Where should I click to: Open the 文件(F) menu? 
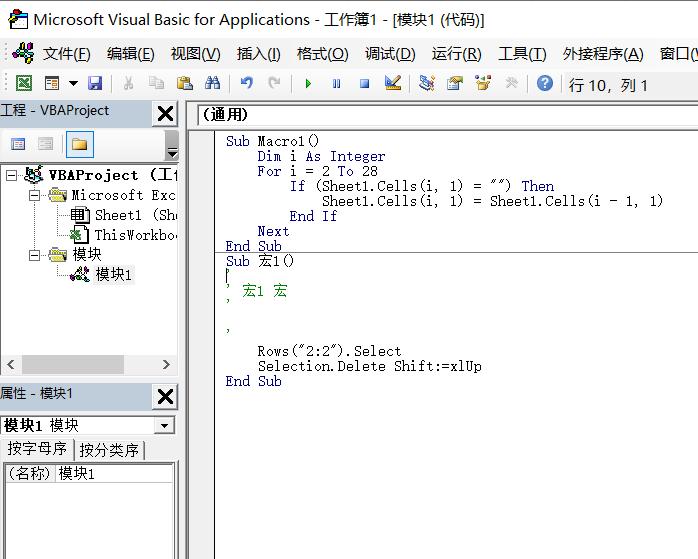click(67, 54)
